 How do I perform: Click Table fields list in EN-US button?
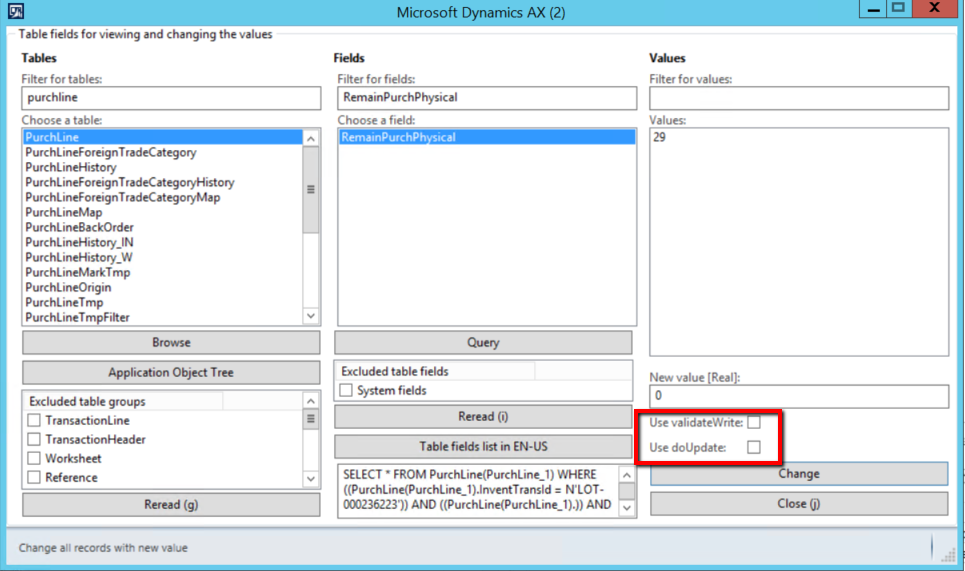pyautogui.click(x=483, y=447)
